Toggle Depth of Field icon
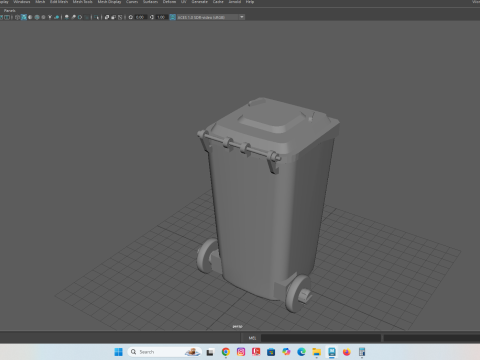The width and height of the screenshot is (480, 360). pos(87,17)
